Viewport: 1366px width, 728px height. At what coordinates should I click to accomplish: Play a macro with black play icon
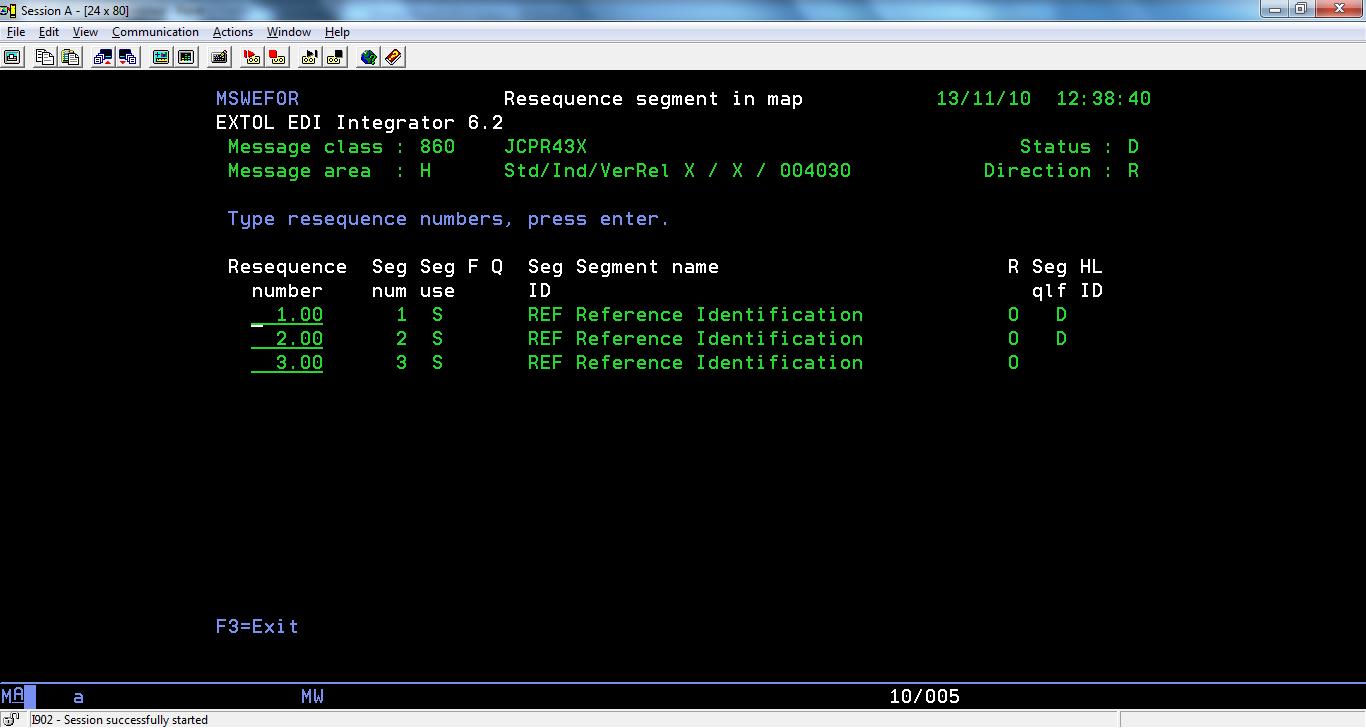point(310,57)
